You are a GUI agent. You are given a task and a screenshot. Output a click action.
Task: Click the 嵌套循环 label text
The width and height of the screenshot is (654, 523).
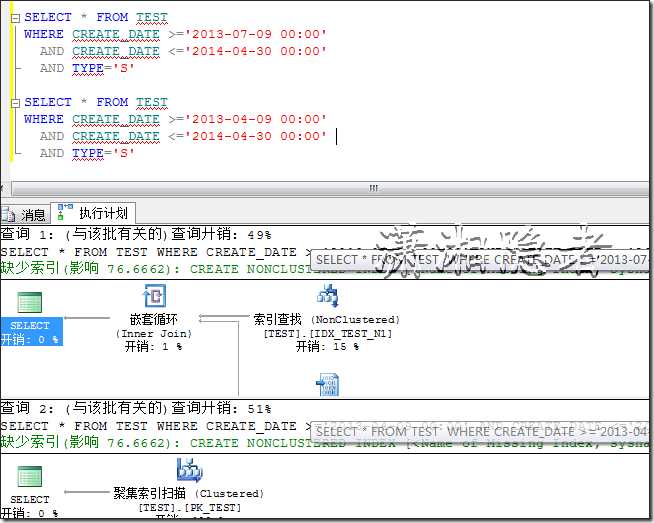point(154,319)
